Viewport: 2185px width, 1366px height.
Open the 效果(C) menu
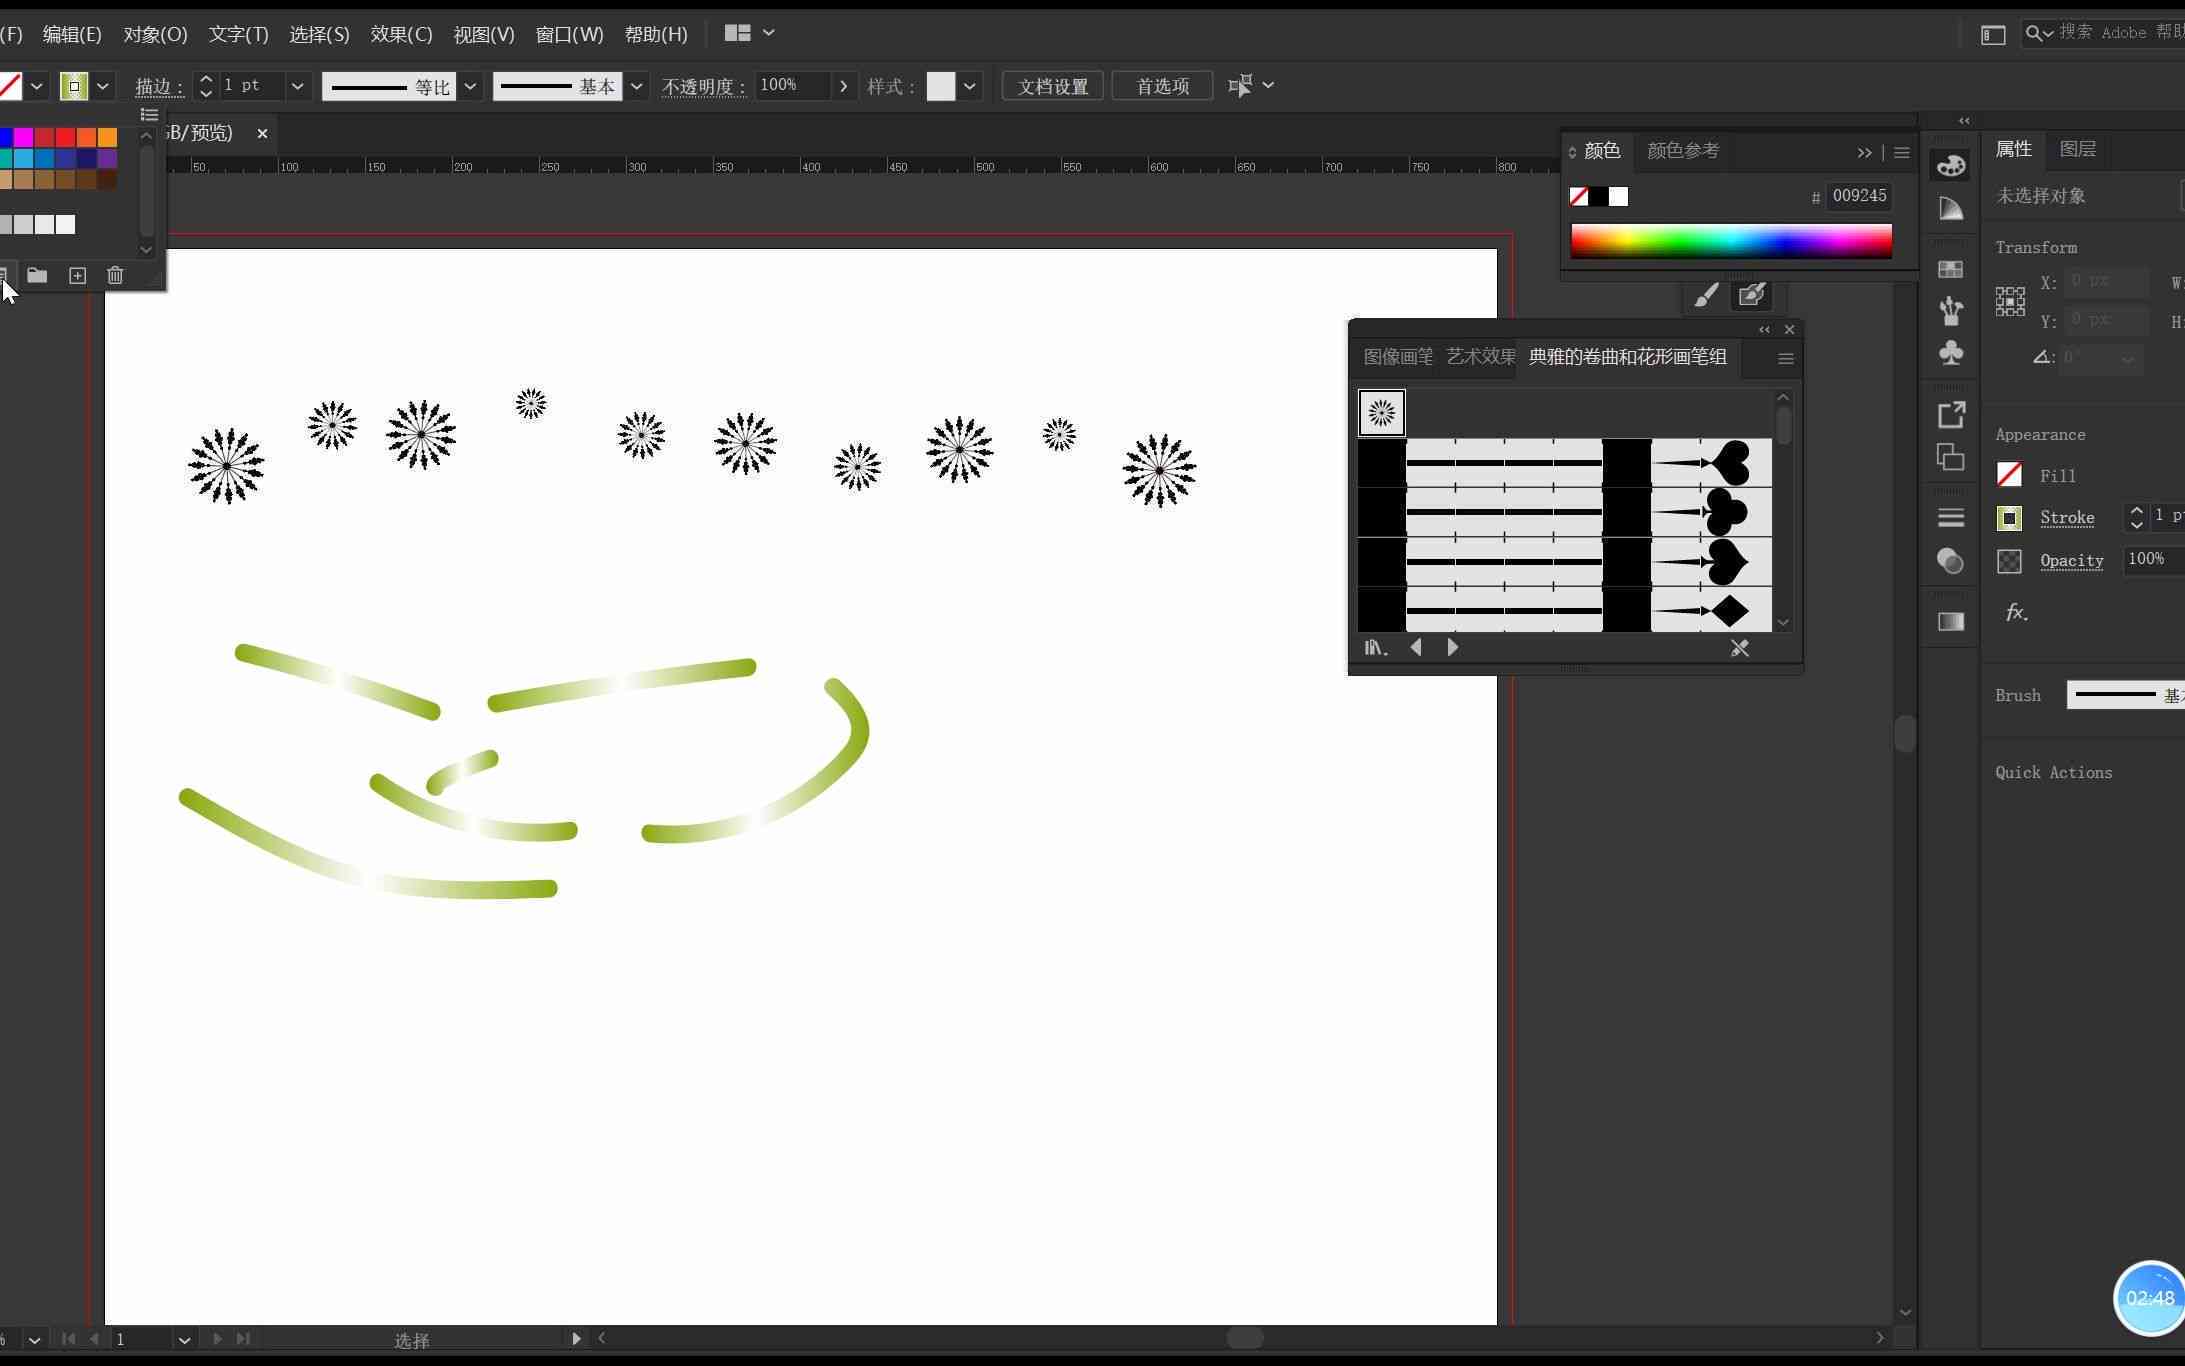pos(401,34)
